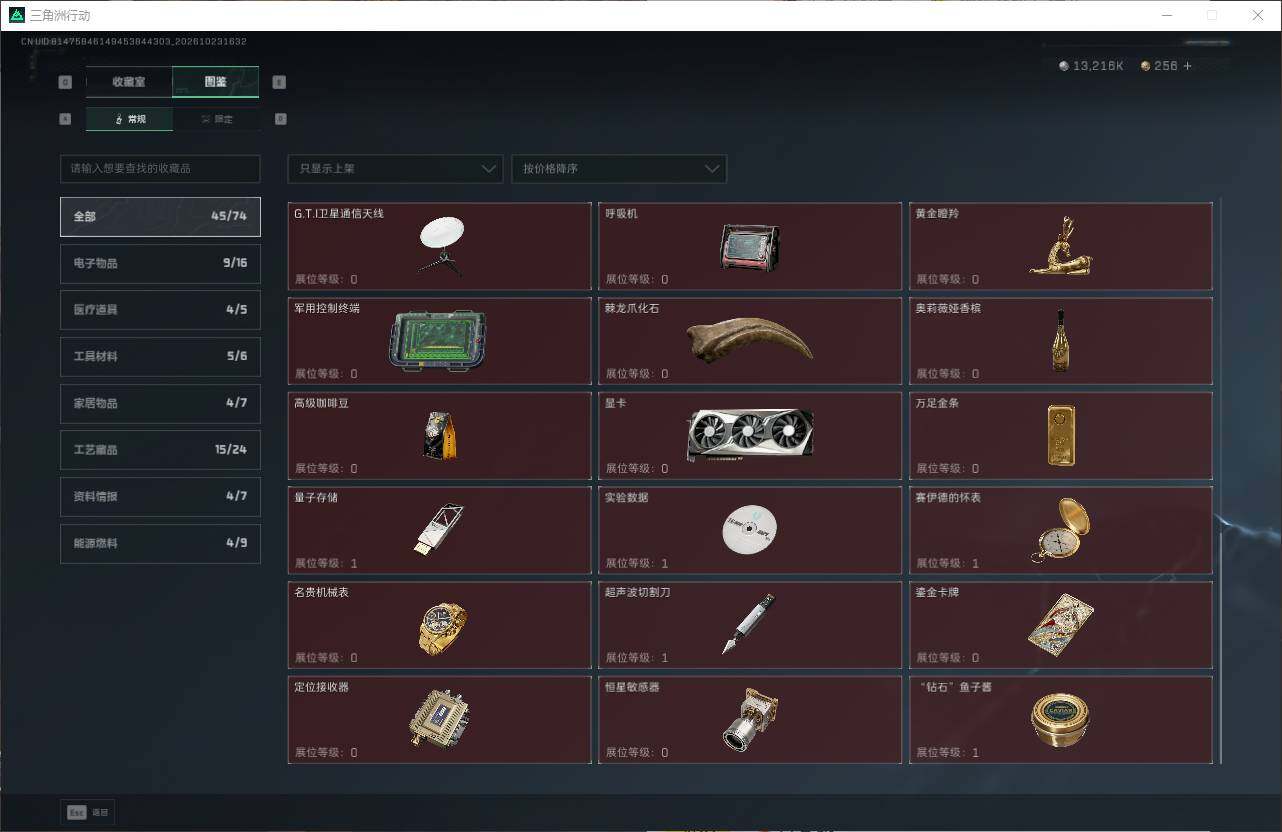The height and width of the screenshot is (832, 1282).
Task: Click the 超声波切割刀 cutting knife image
Action: [749, 624]
